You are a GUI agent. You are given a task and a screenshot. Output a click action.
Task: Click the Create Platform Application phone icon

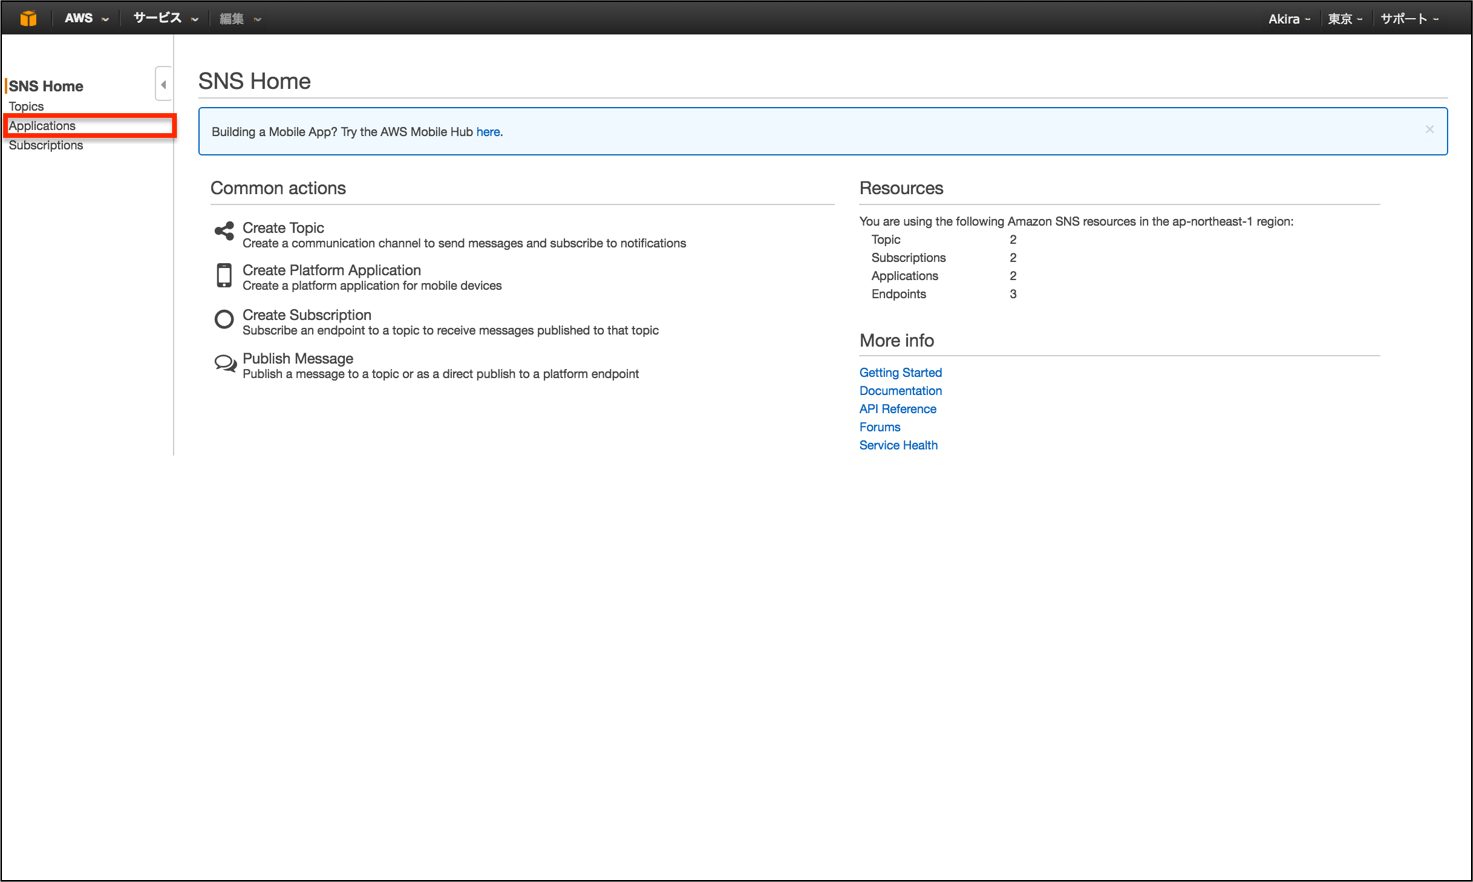pos(224,275)
